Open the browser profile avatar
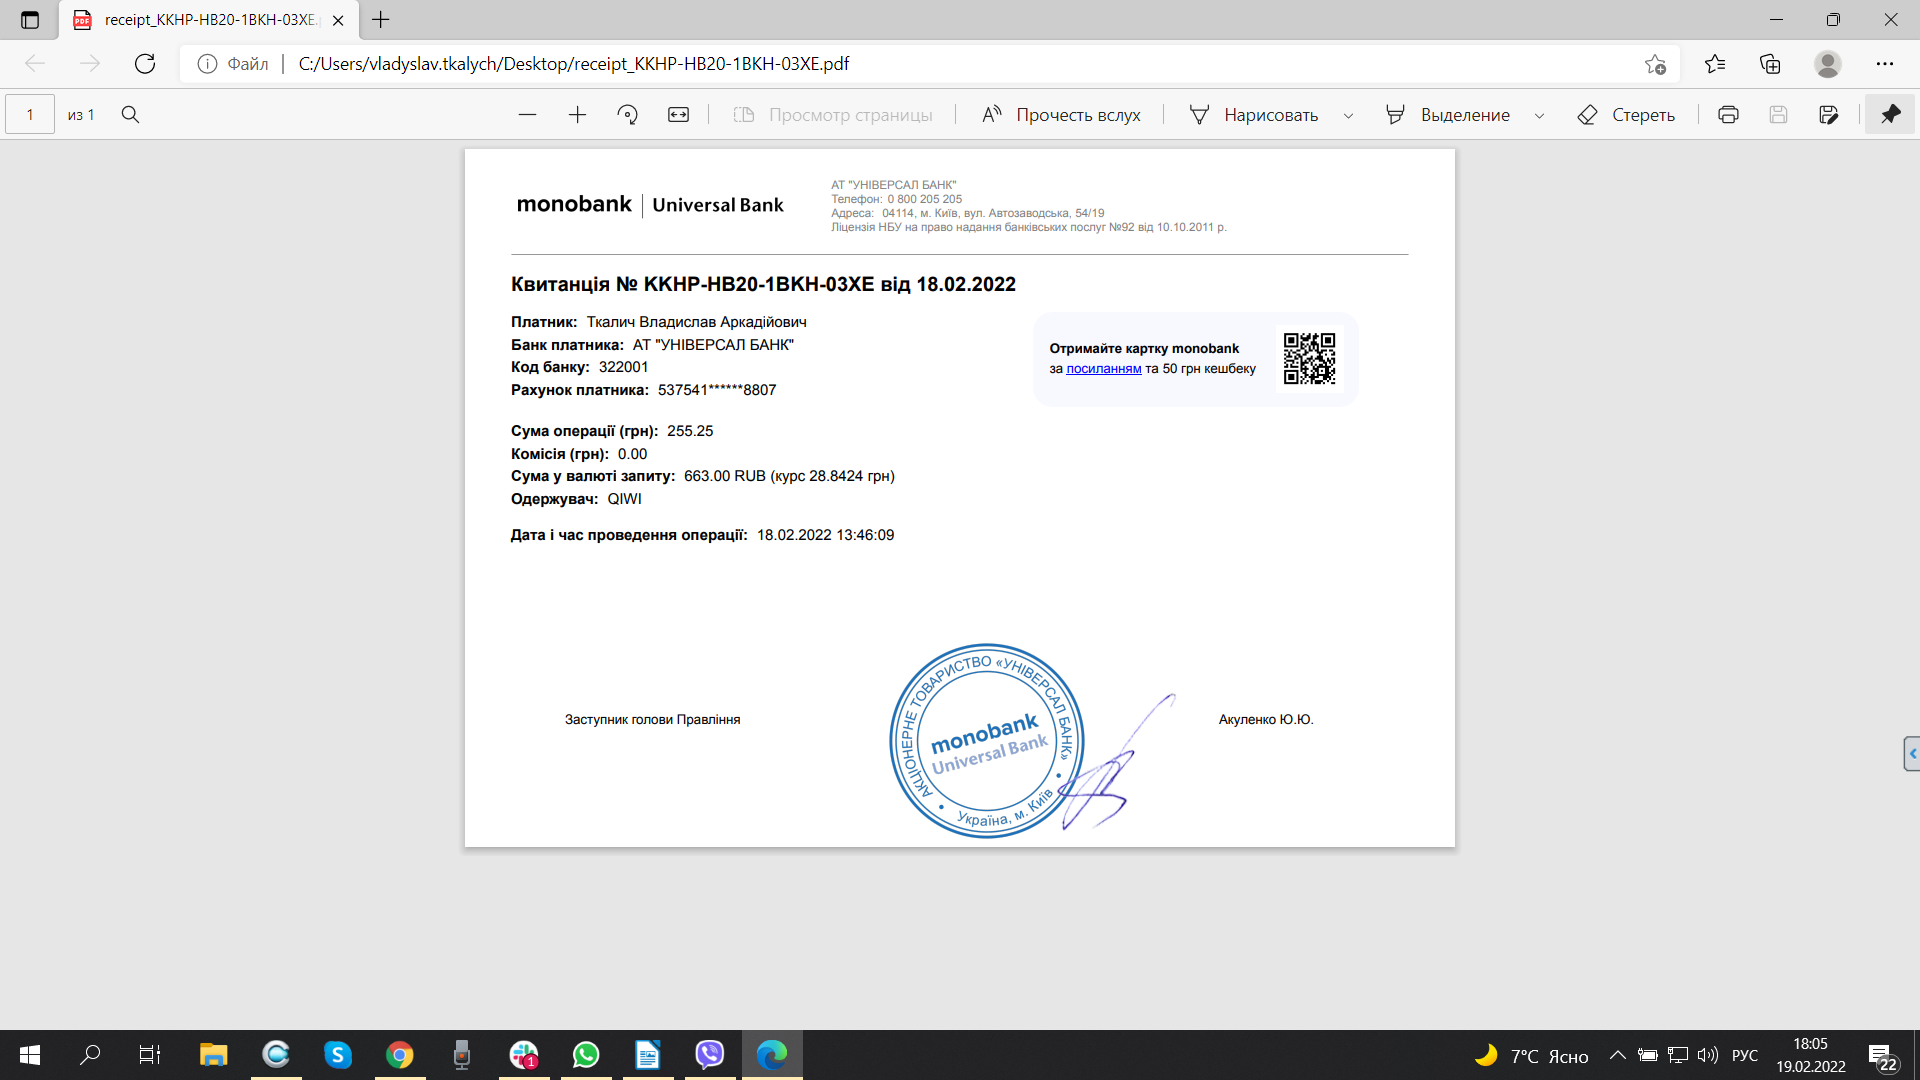The height and width of the screenshot is (1080, 1920). coord(1828,64)
